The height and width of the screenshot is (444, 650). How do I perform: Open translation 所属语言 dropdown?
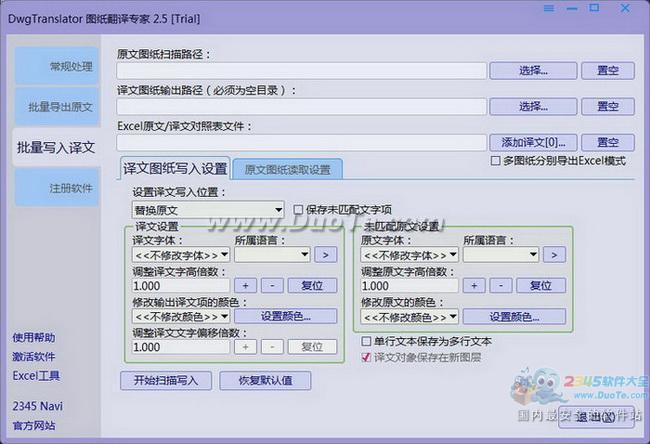tap(272, 255)
